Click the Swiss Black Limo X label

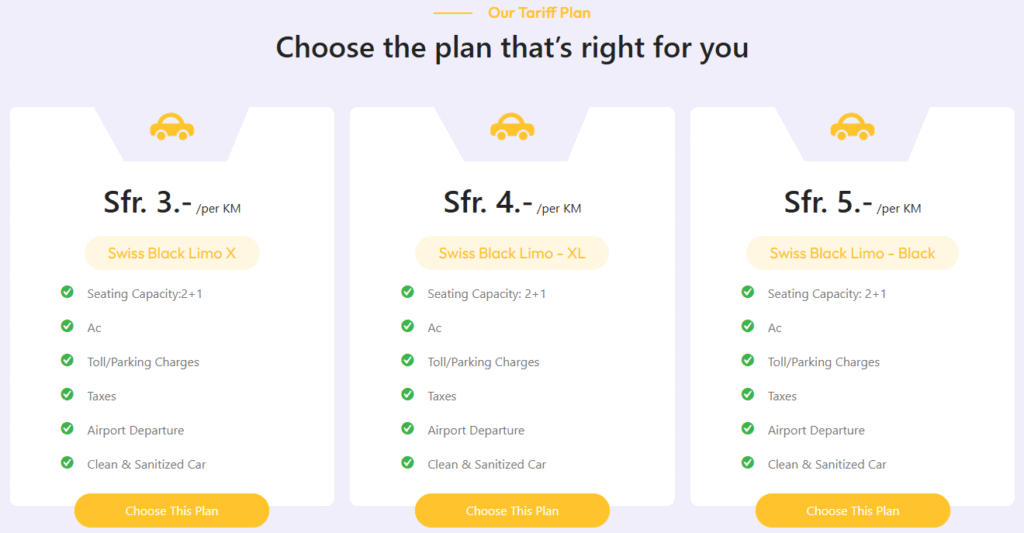point(171,253)
